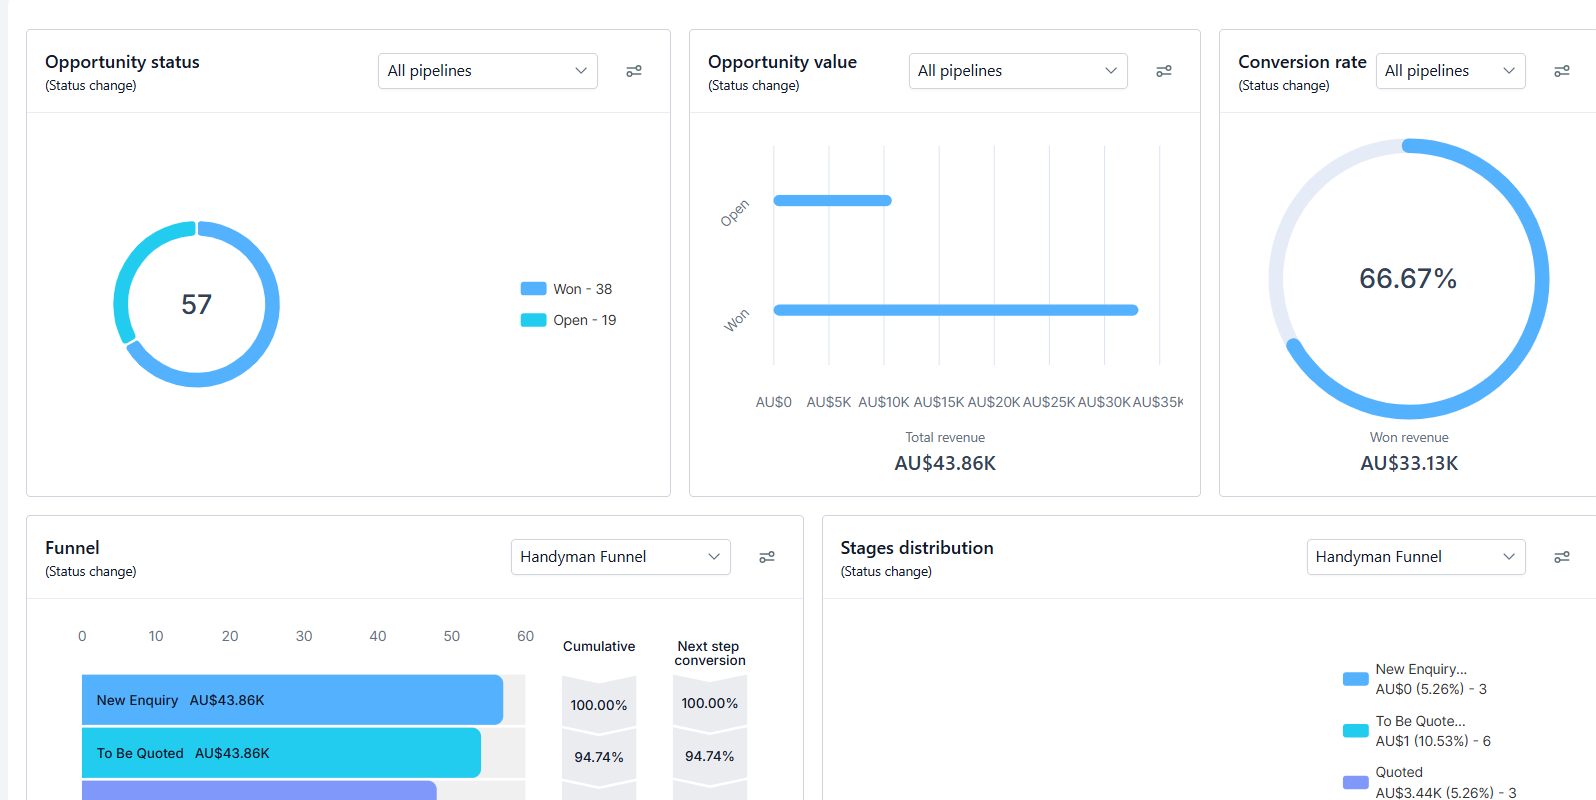Viewport: 1596px width, 800px height.
Task: Click the AU$1 (10.53%) - 6 legend text
Action: pyautogui.click(x=1433, y=741)
